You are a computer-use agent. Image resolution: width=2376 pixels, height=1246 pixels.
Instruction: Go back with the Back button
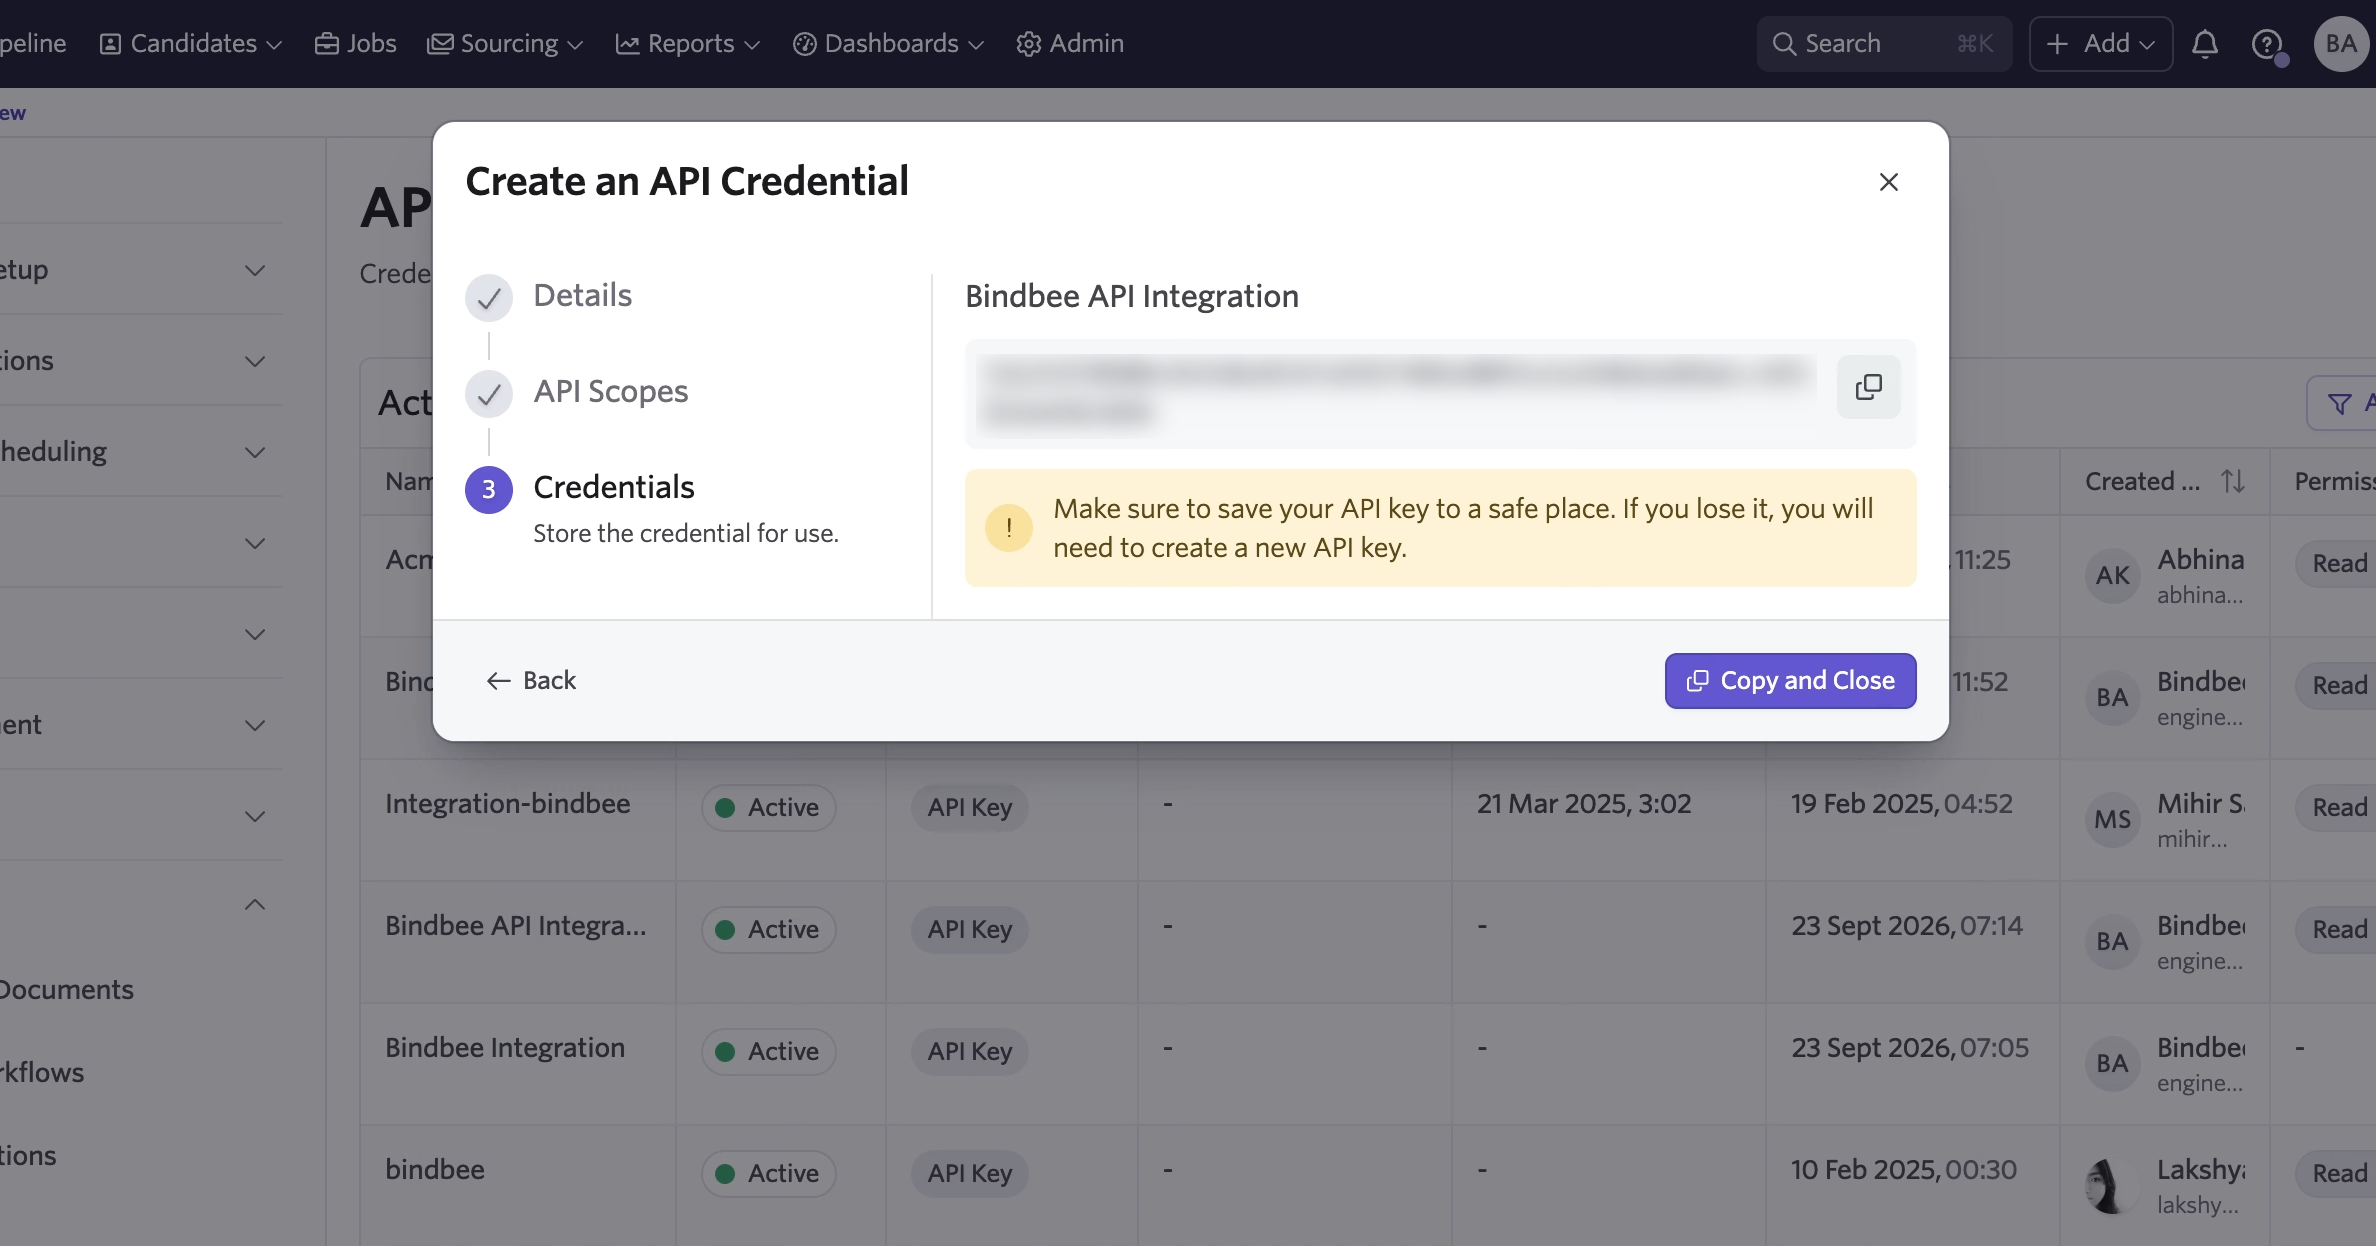531,681
